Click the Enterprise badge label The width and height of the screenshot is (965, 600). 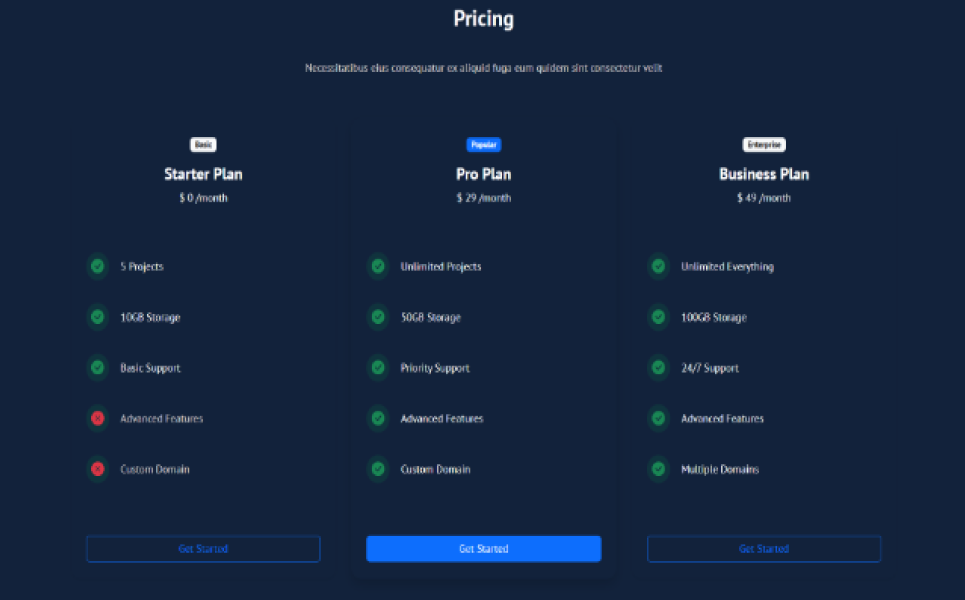click(x=764, y=145)
